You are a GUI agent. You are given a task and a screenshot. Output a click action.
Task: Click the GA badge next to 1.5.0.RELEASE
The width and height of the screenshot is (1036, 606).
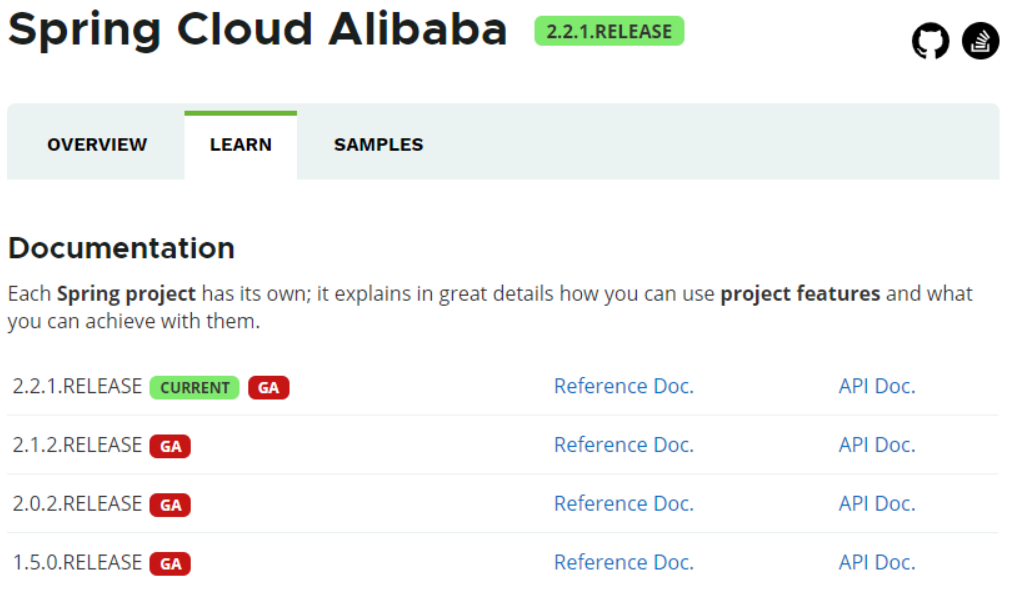coord(170,564)
